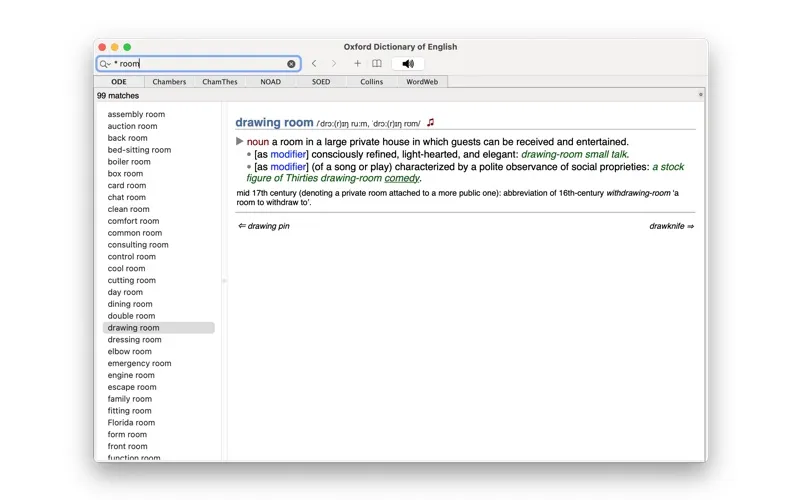Select 'escape room' in the list
Viewport: 800px width, 500px height.
pyautogui.click(x=132, y=387)
